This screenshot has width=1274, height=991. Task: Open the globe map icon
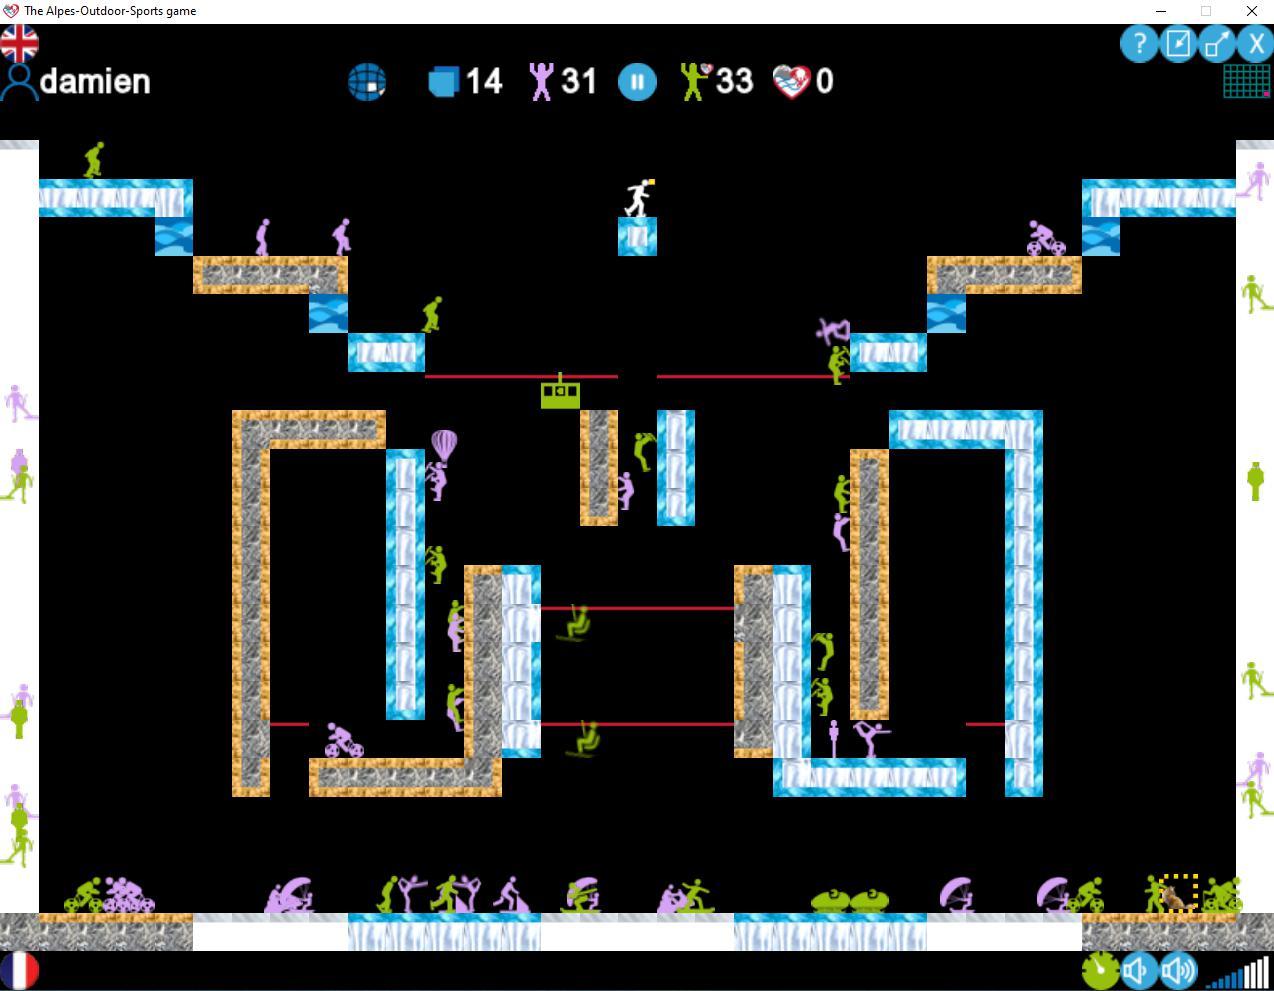pyautogui.click(x=367, y=82)
